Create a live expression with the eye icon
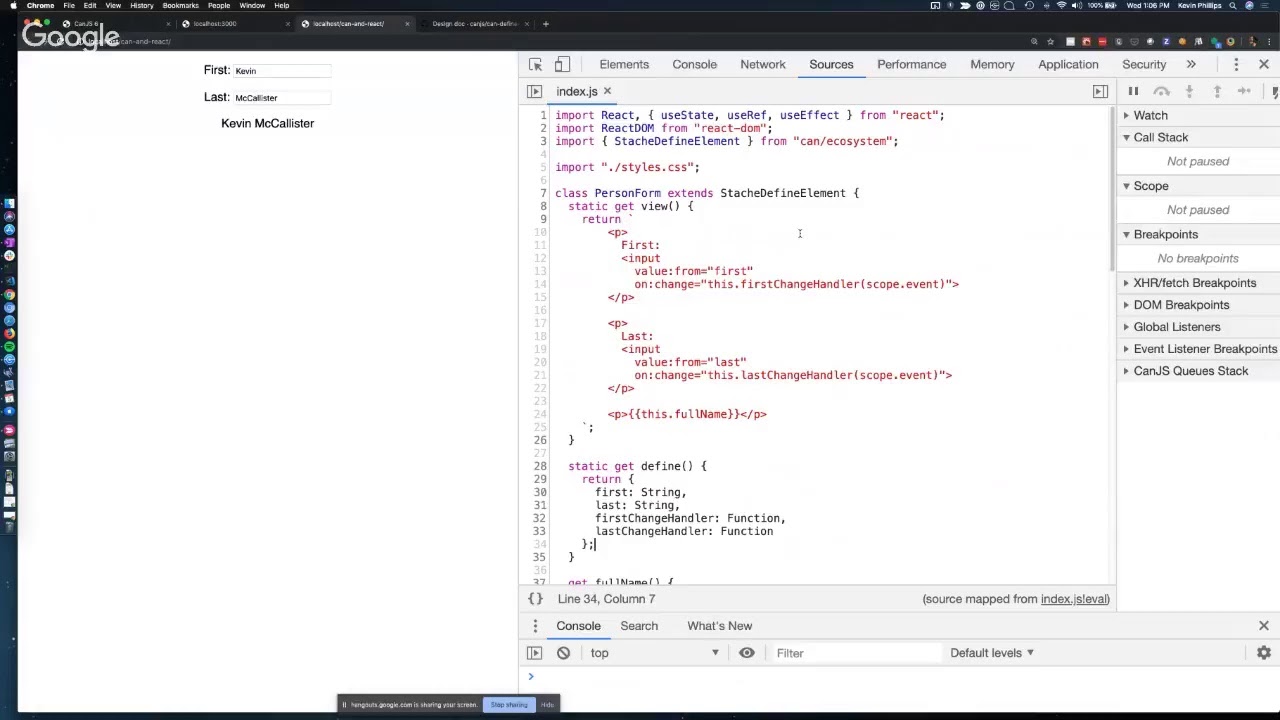This screenshot has height=720, width=1280. [x=746, y=652]
